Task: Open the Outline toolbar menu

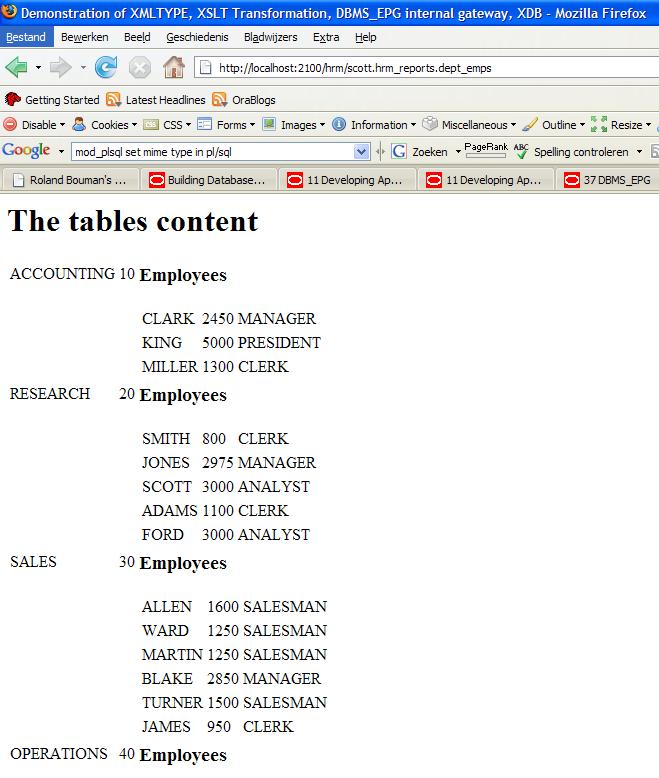Action: coord(554,125)
